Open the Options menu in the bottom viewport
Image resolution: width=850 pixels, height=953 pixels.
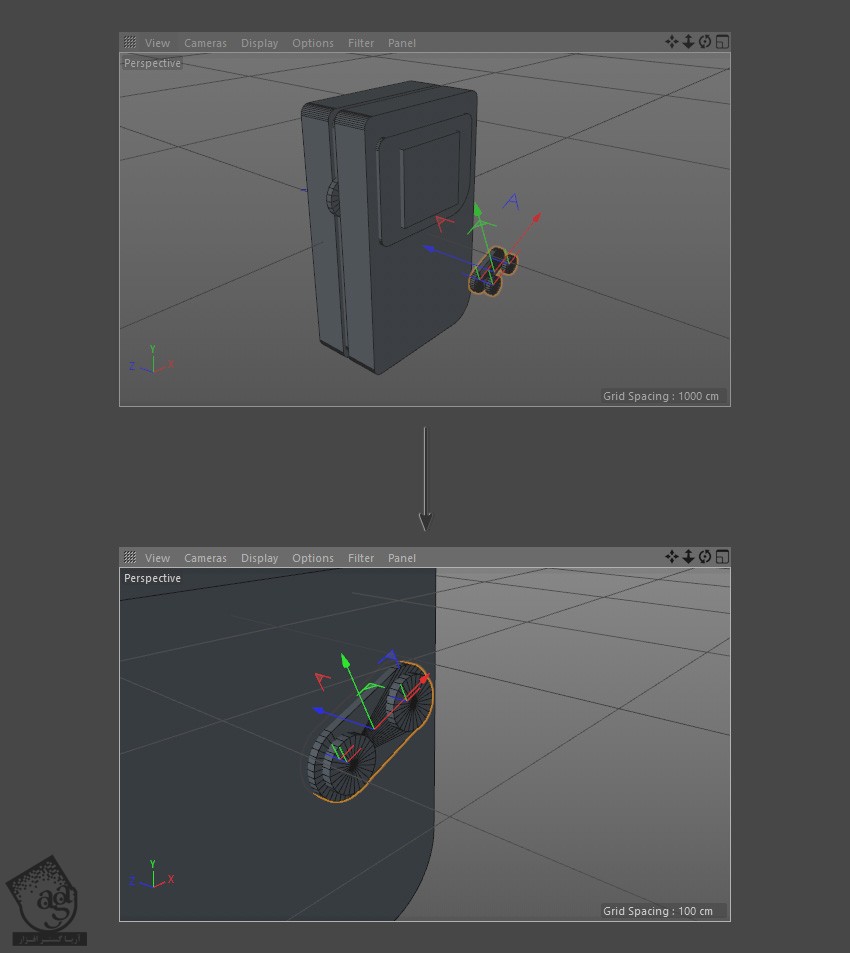(313, 558)
